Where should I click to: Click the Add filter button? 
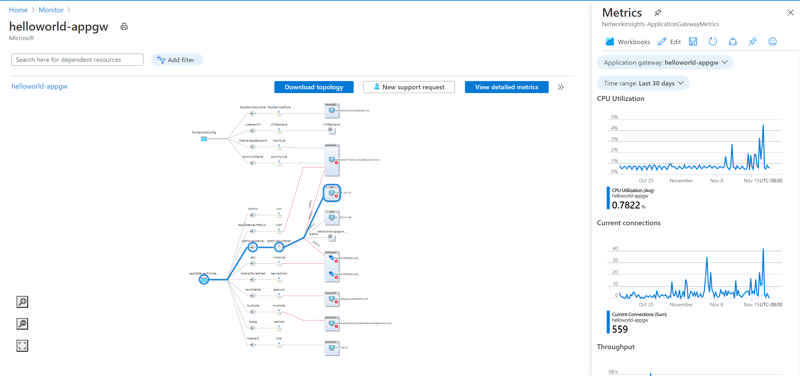tap(177, 60)
